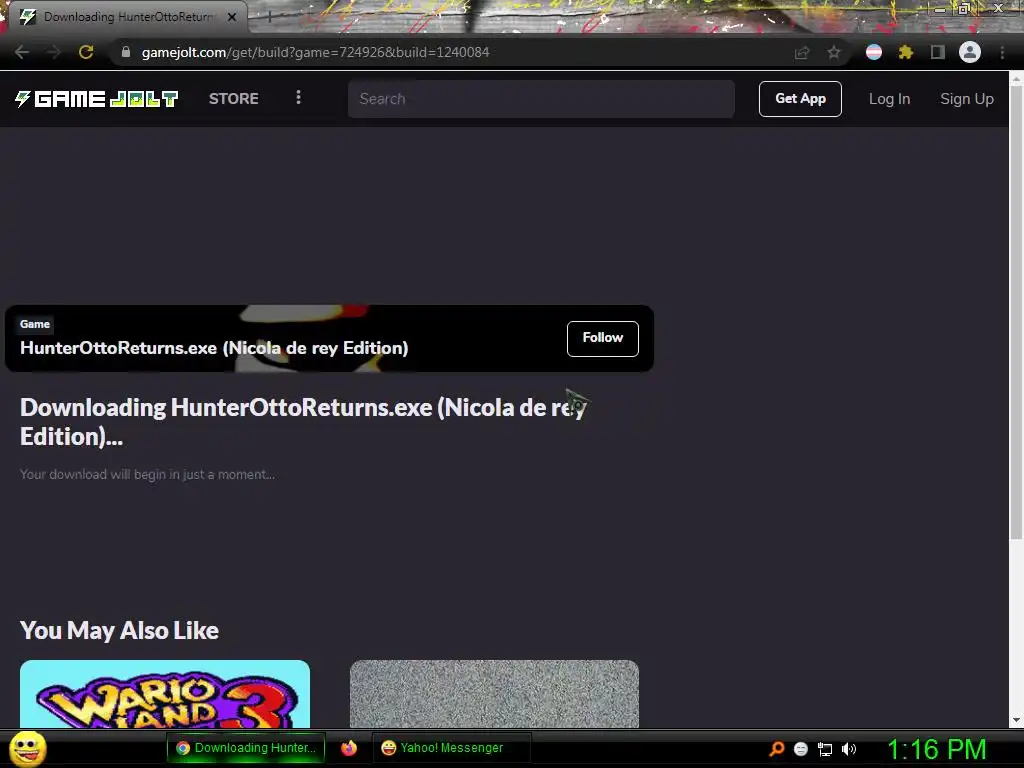Click the page's vertical scrollbar thumb
The image size is (1024, 768).
click(1016, 313)
